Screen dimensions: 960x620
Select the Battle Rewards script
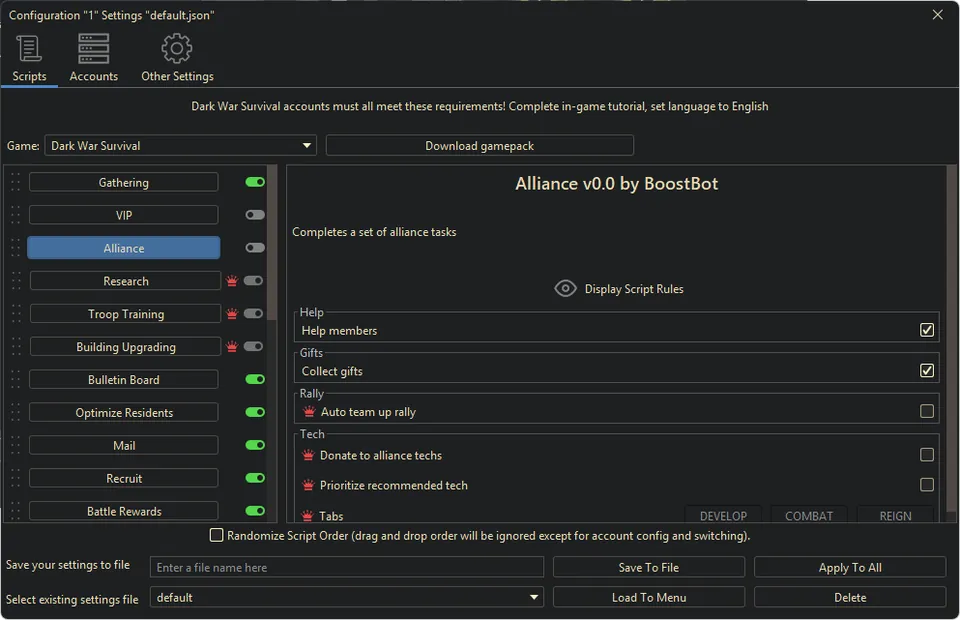tap(124, 511)
